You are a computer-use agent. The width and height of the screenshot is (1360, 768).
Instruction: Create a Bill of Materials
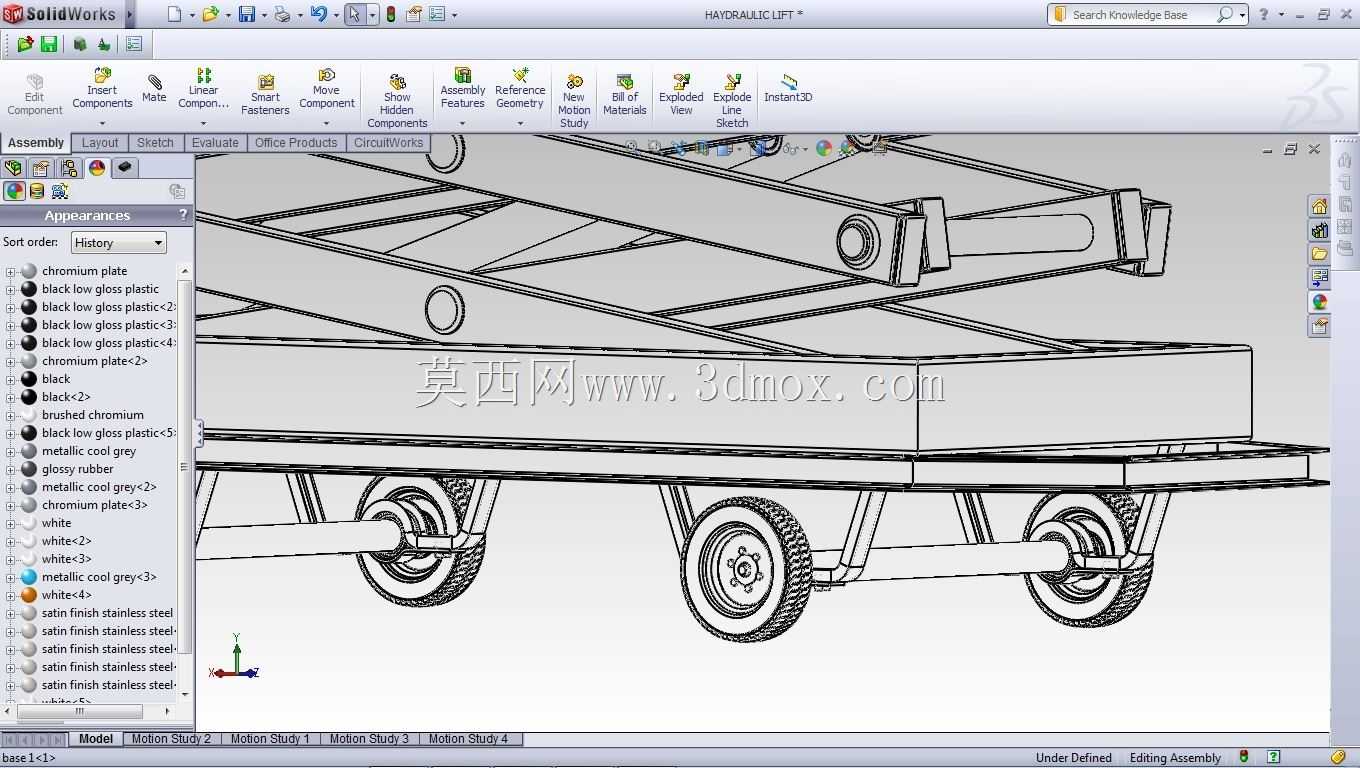(x=624, y=94)
